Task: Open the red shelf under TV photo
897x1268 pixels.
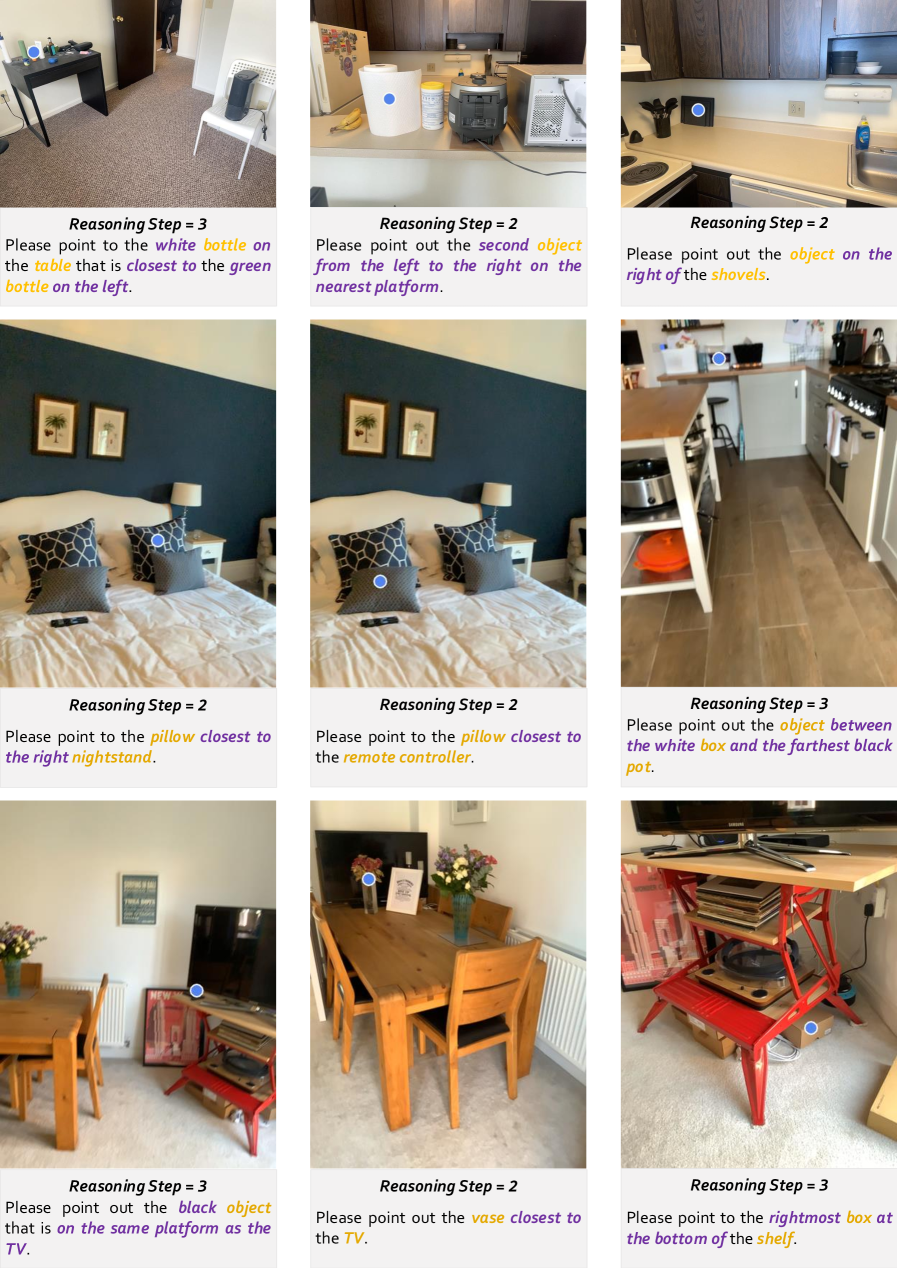Action: [x=759, y=984]
